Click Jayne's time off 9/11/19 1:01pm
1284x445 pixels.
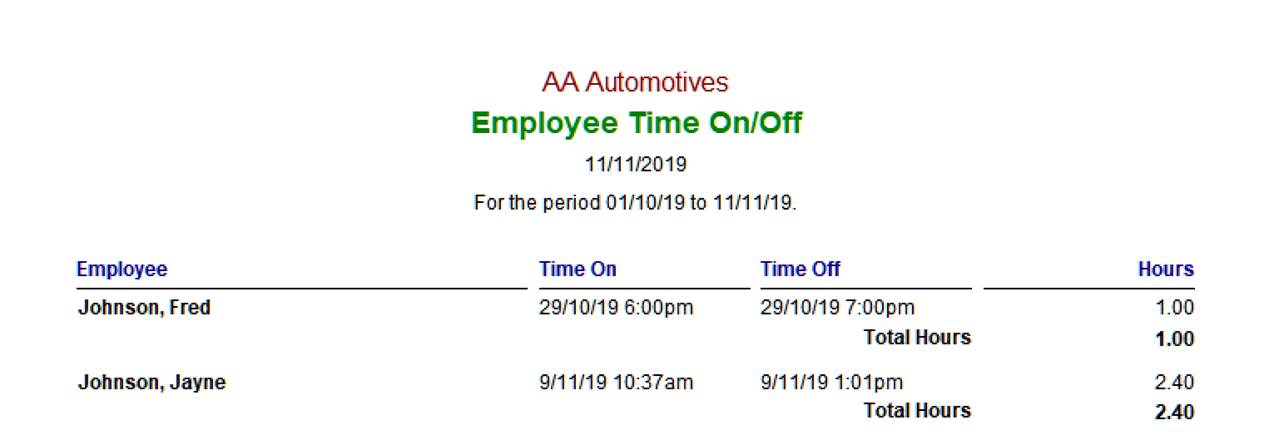click(831, 382)
